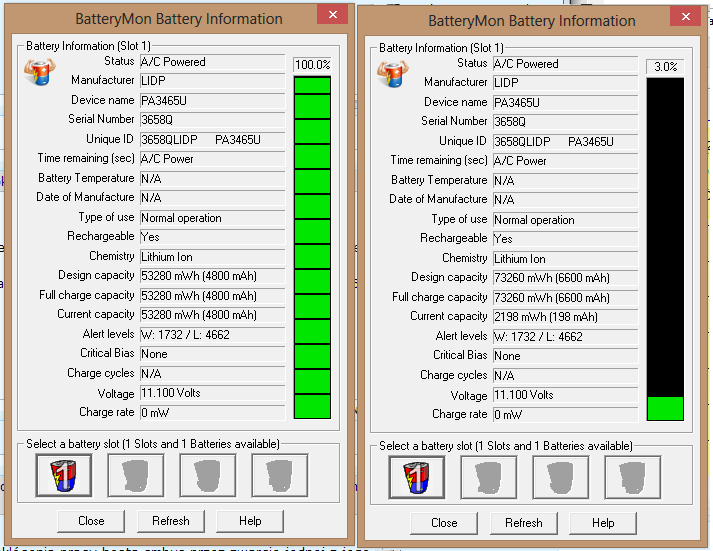Click Manufacturer LIDP field in left window
This screenshot has width=713, height=551.
tap(212, 81)
